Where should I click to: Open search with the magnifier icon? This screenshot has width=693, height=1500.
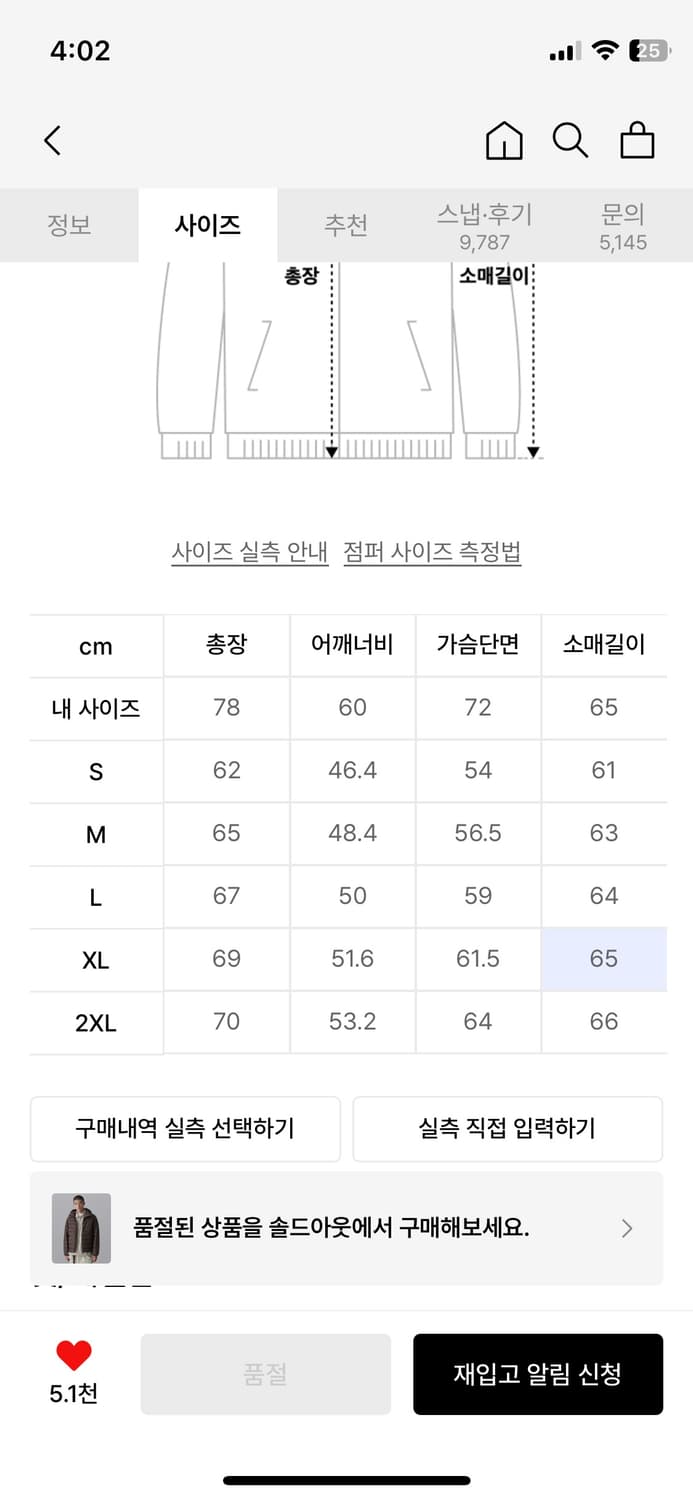pos(570,140)
